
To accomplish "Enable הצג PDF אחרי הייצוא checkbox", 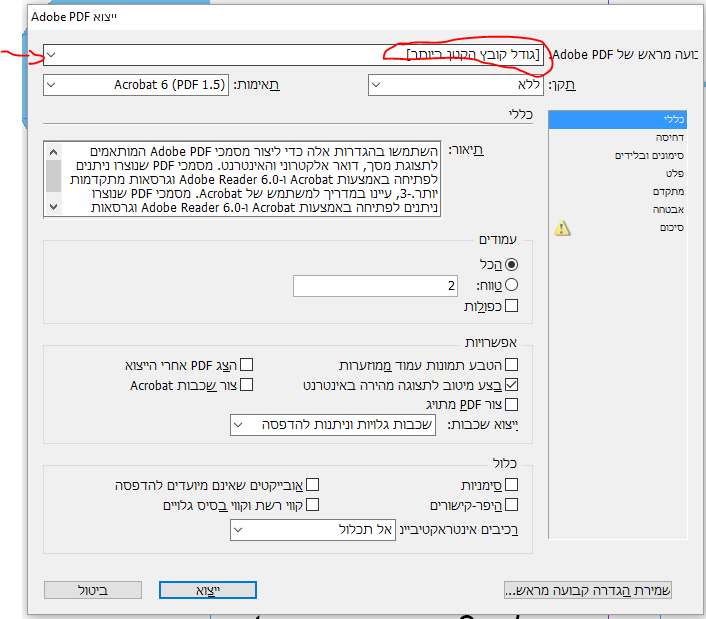I will point(247,364).
